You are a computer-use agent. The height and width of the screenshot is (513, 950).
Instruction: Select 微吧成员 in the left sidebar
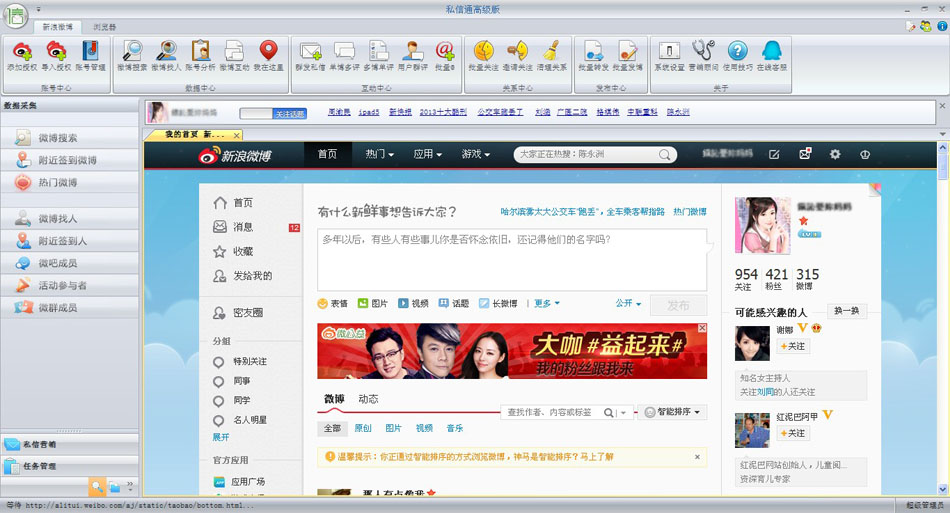click(x=70, y=263)
